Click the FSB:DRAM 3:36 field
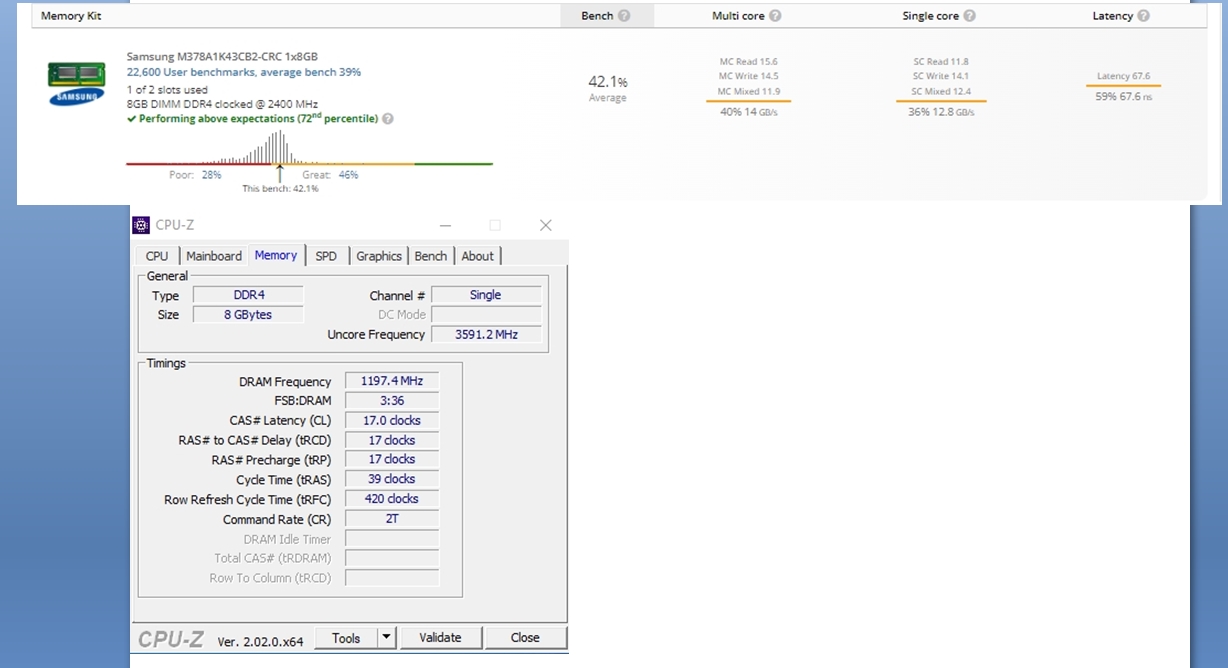The image size is (1228, 668). coord(392,401)
